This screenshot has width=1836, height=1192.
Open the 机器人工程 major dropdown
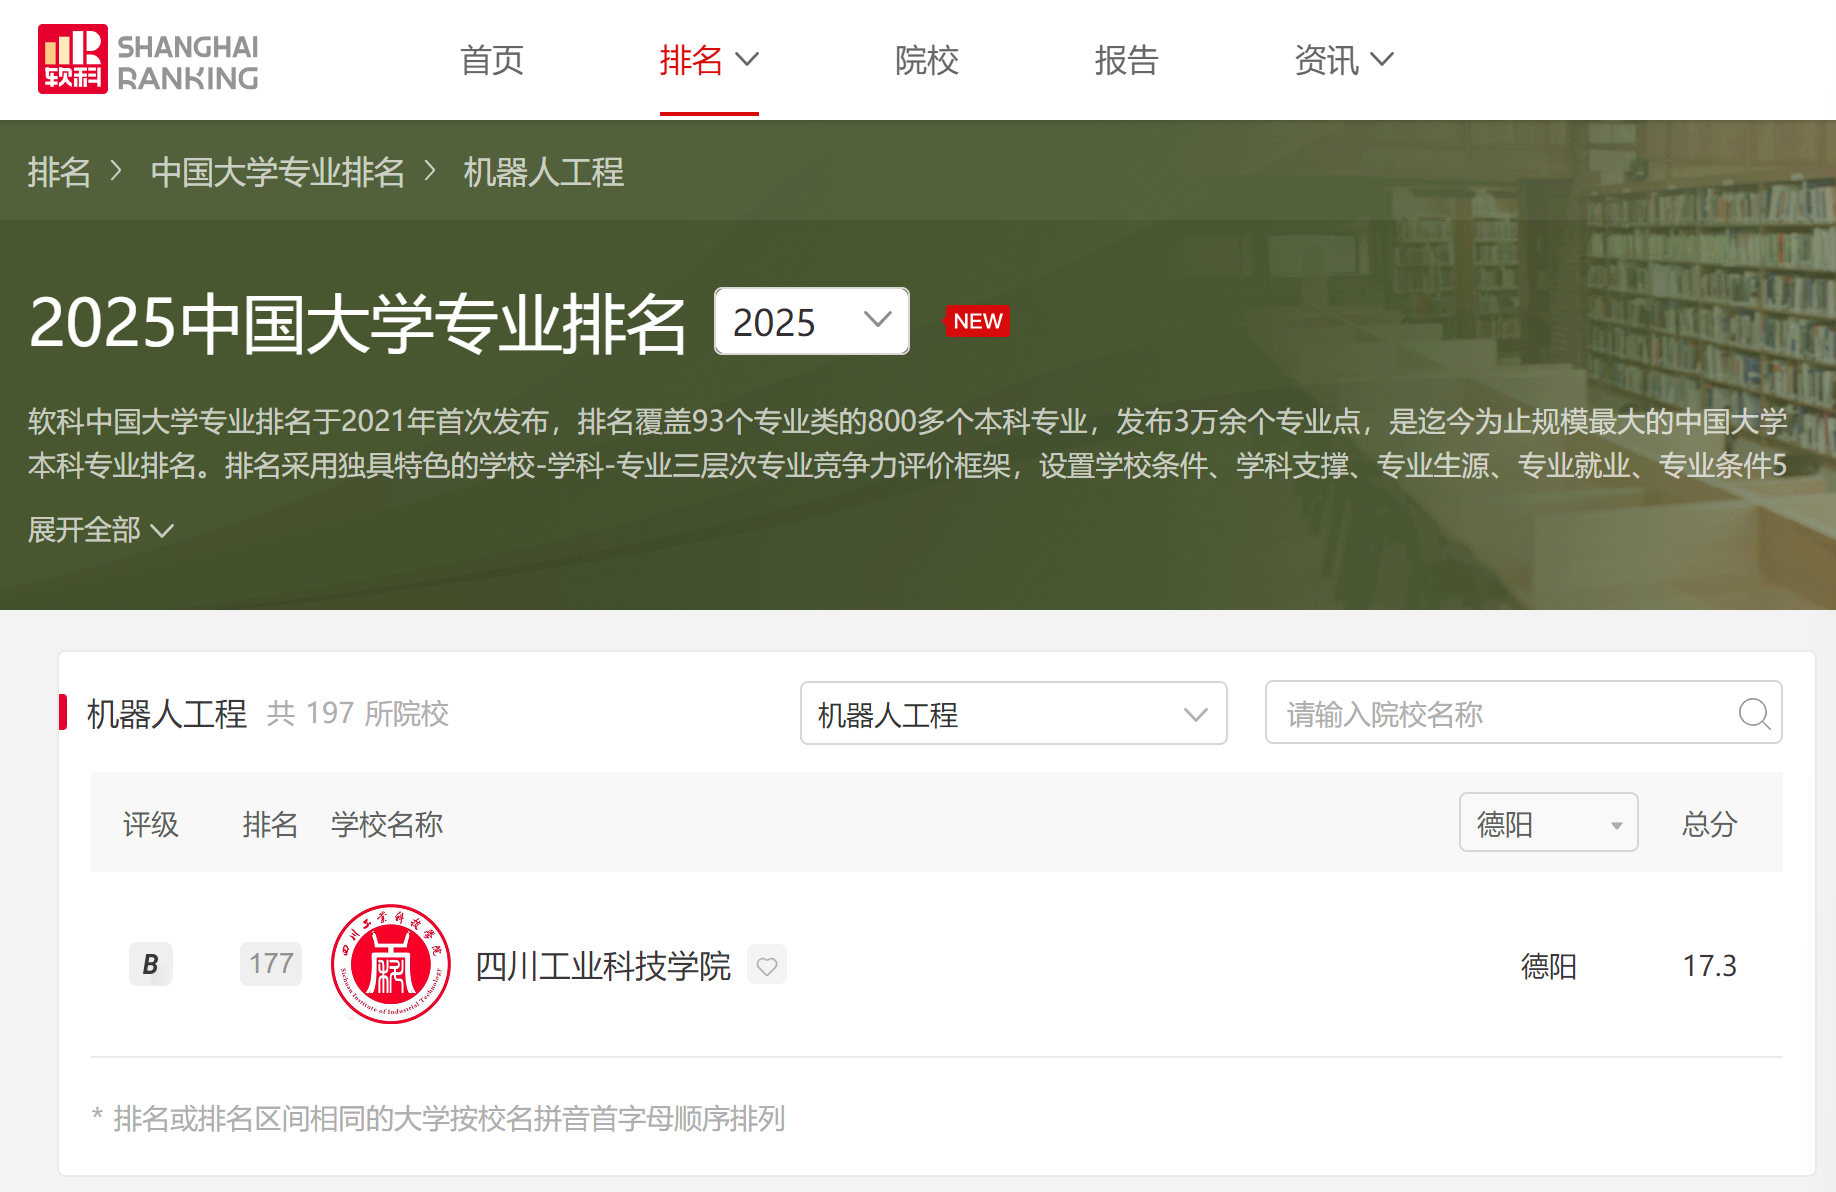point(1013,714)
